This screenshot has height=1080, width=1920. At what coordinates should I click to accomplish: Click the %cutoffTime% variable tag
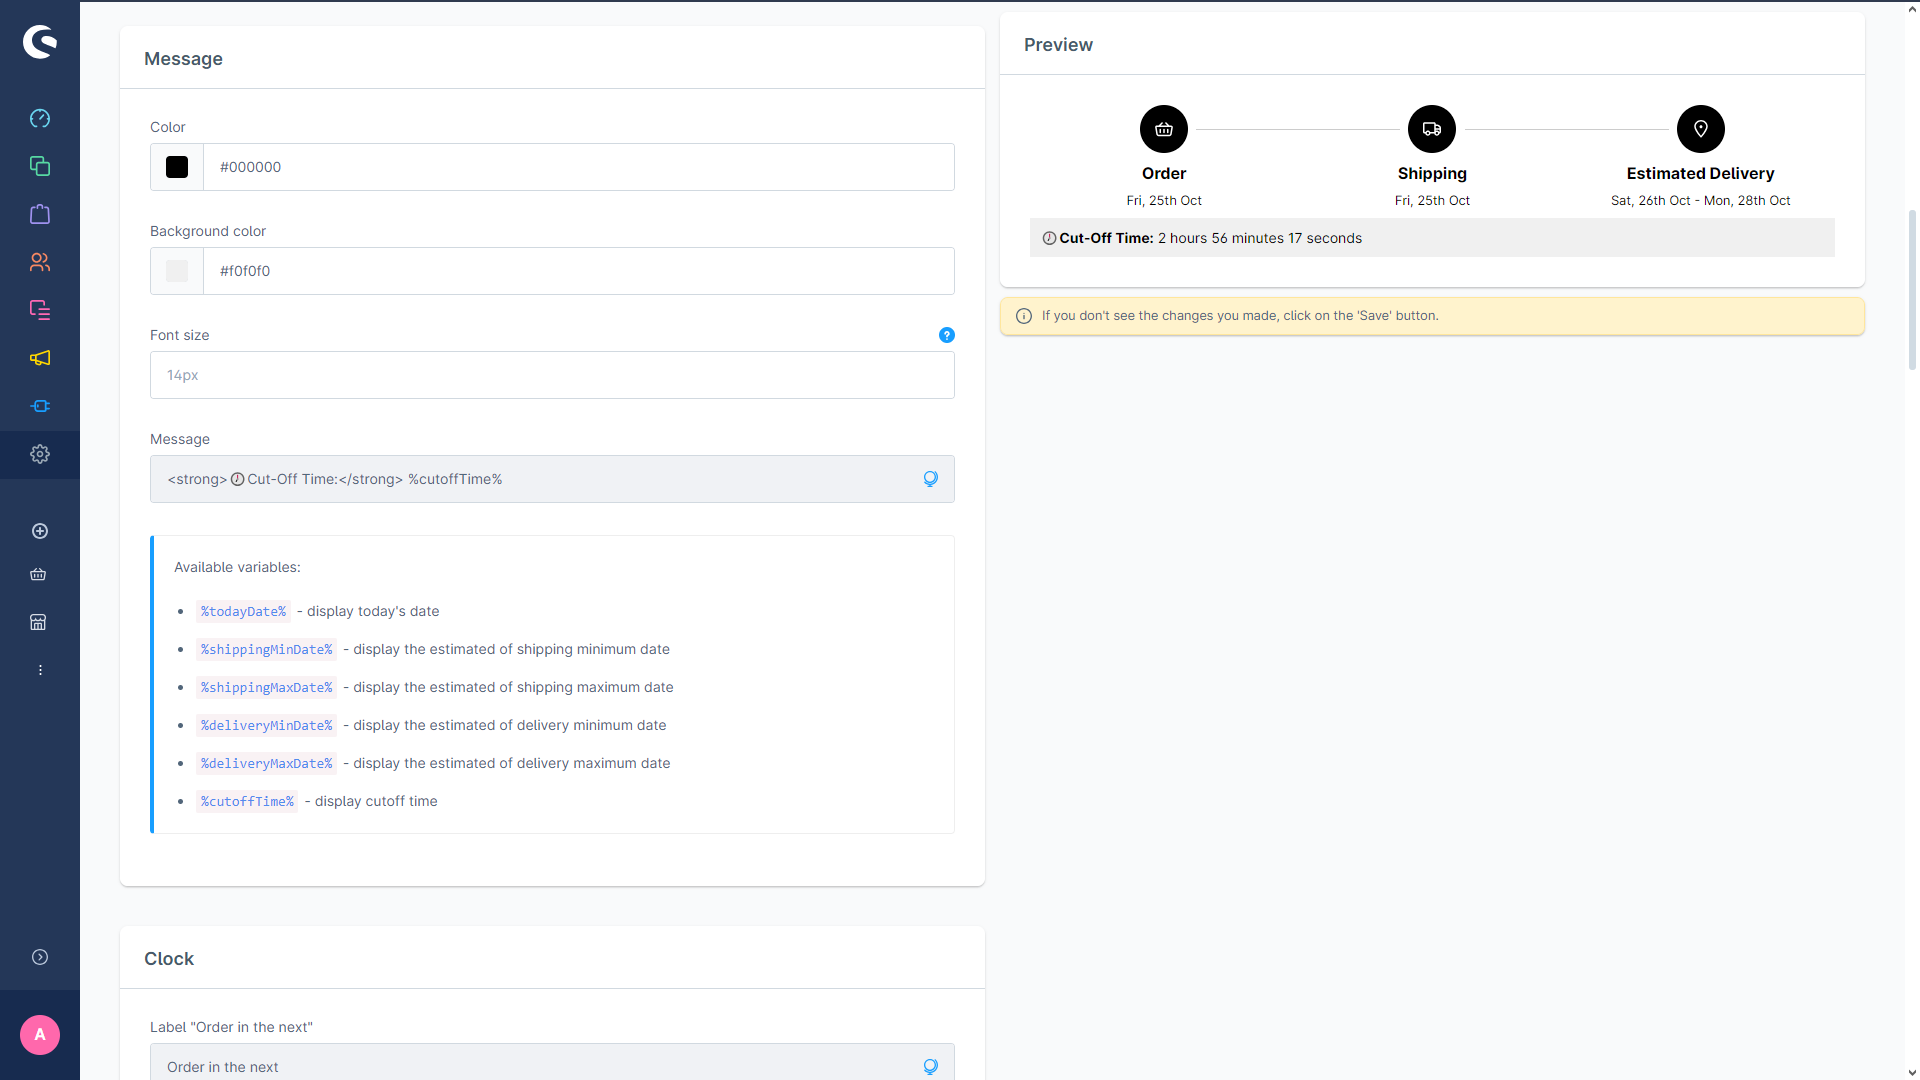[247, 801]
